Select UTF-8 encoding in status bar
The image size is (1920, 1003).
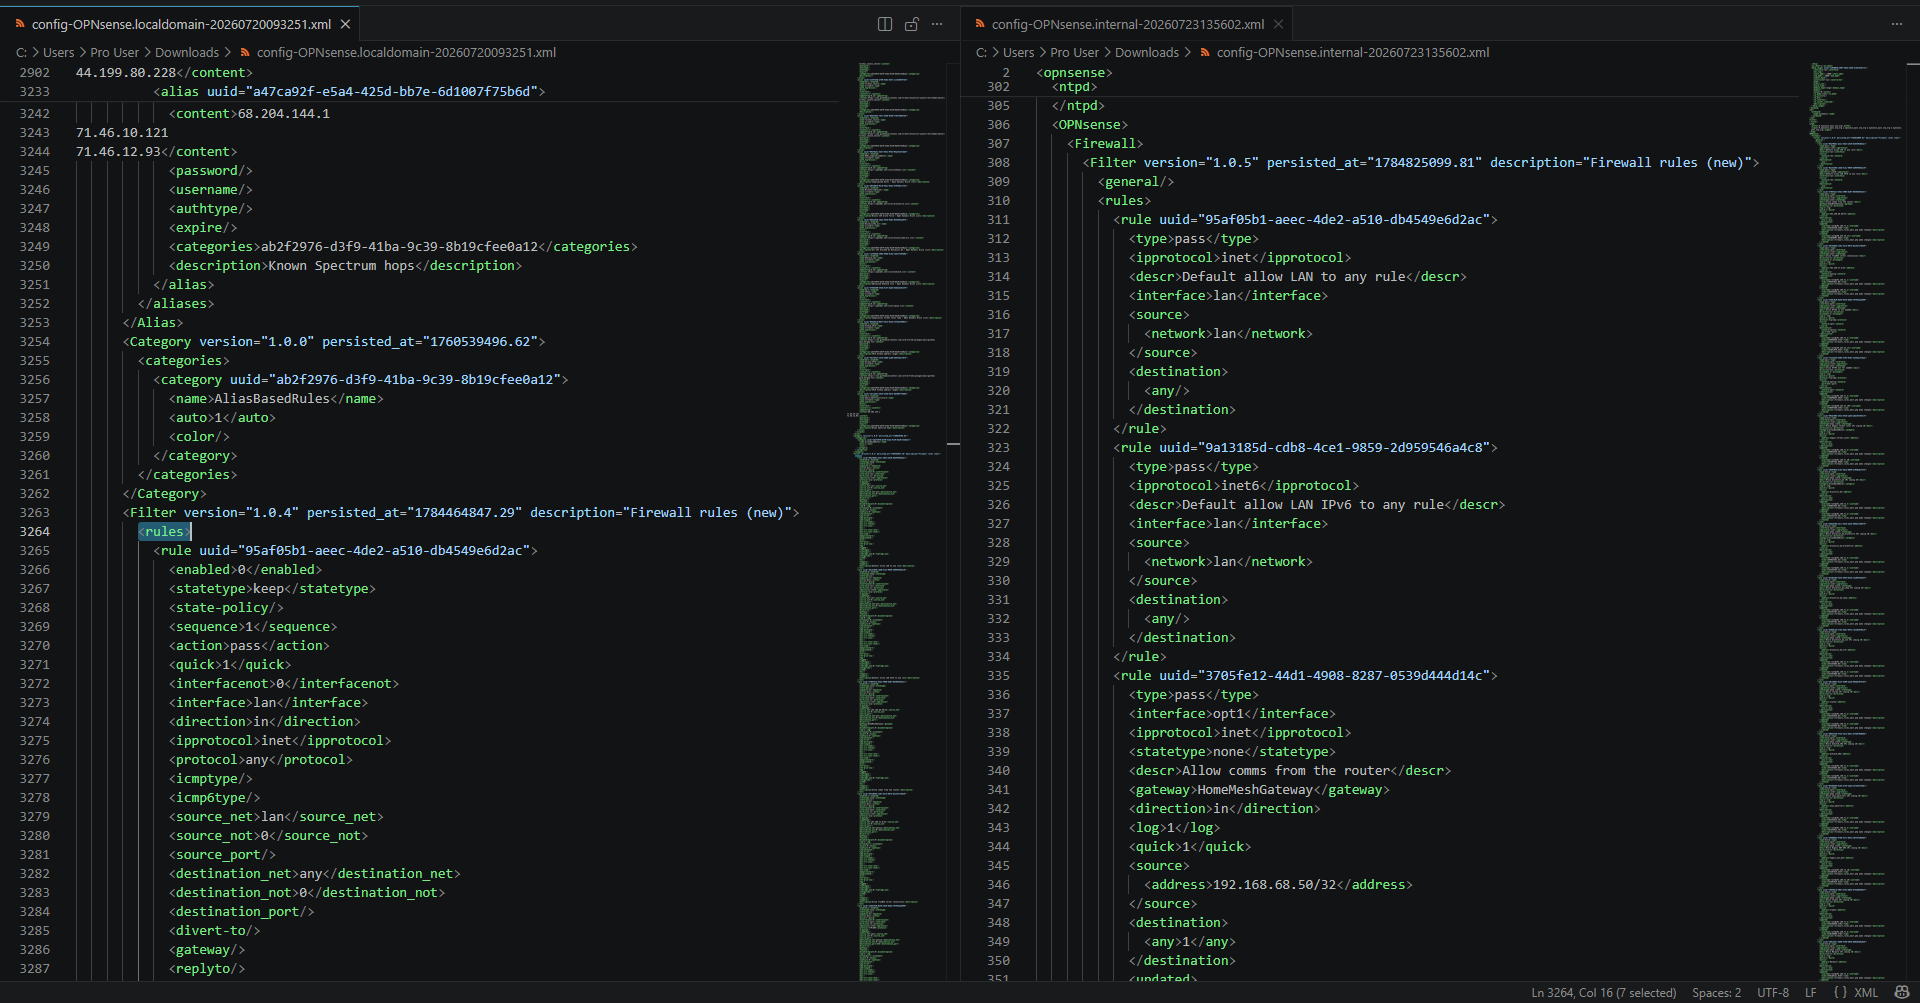(1773, 993)
